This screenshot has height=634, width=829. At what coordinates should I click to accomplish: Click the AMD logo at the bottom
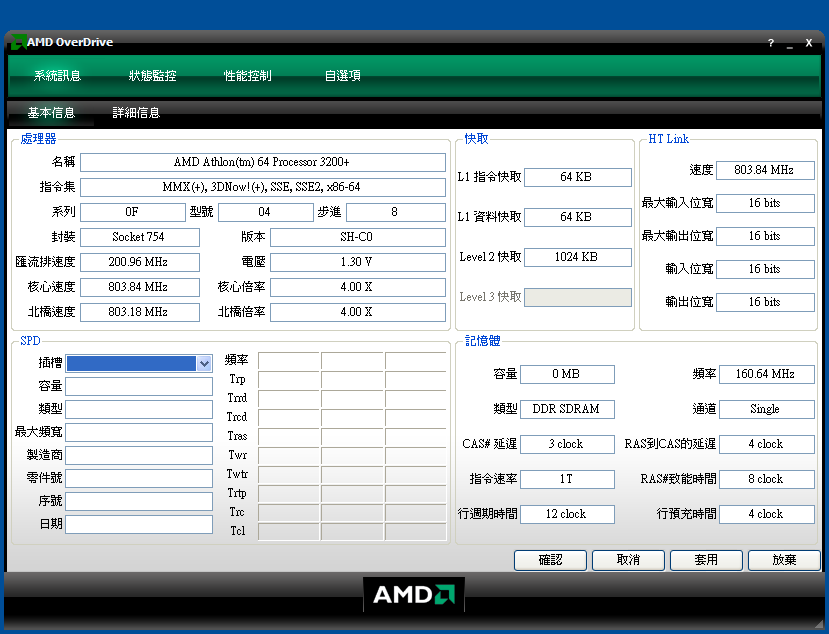(414, 594)
